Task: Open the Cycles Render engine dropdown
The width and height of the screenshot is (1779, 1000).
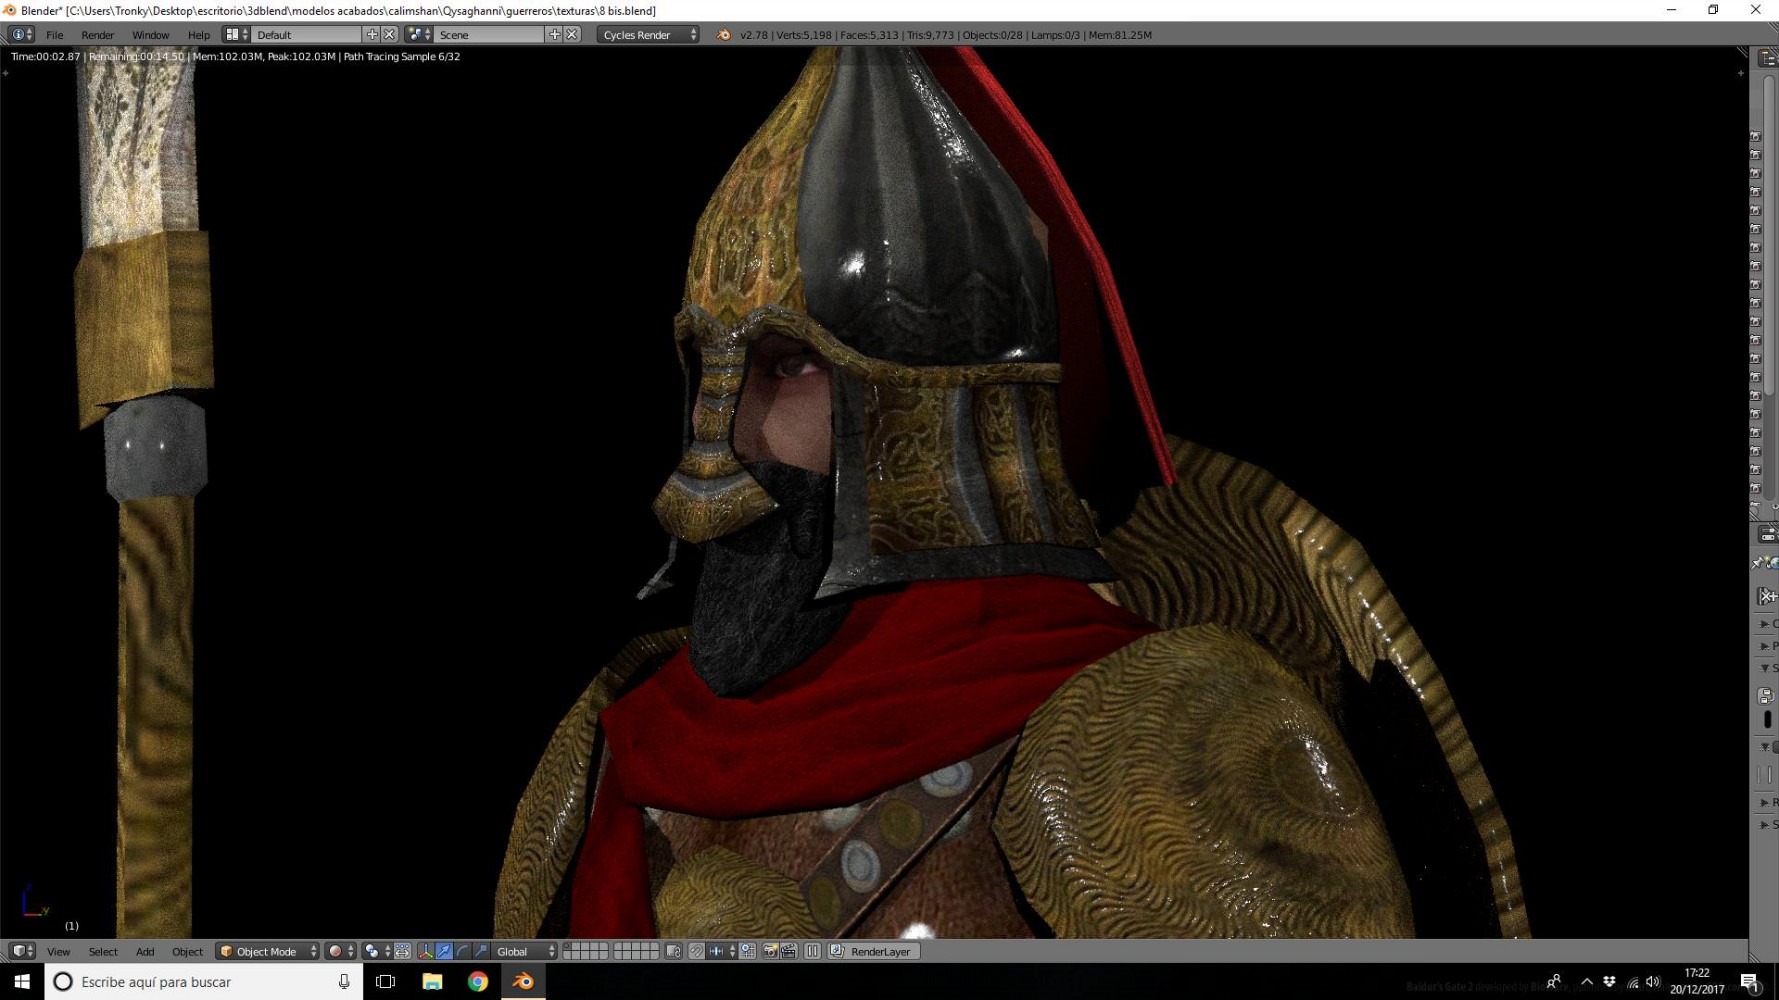Action: click(648, 35)
